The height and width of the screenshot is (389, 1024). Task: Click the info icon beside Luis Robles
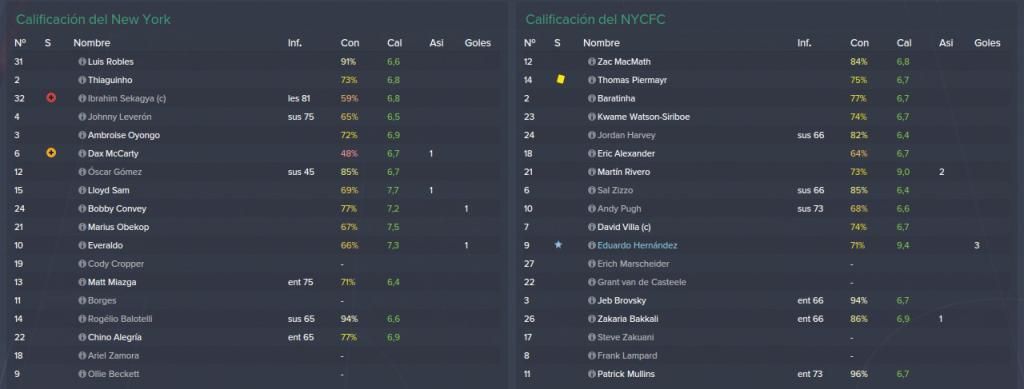(82, 61)
